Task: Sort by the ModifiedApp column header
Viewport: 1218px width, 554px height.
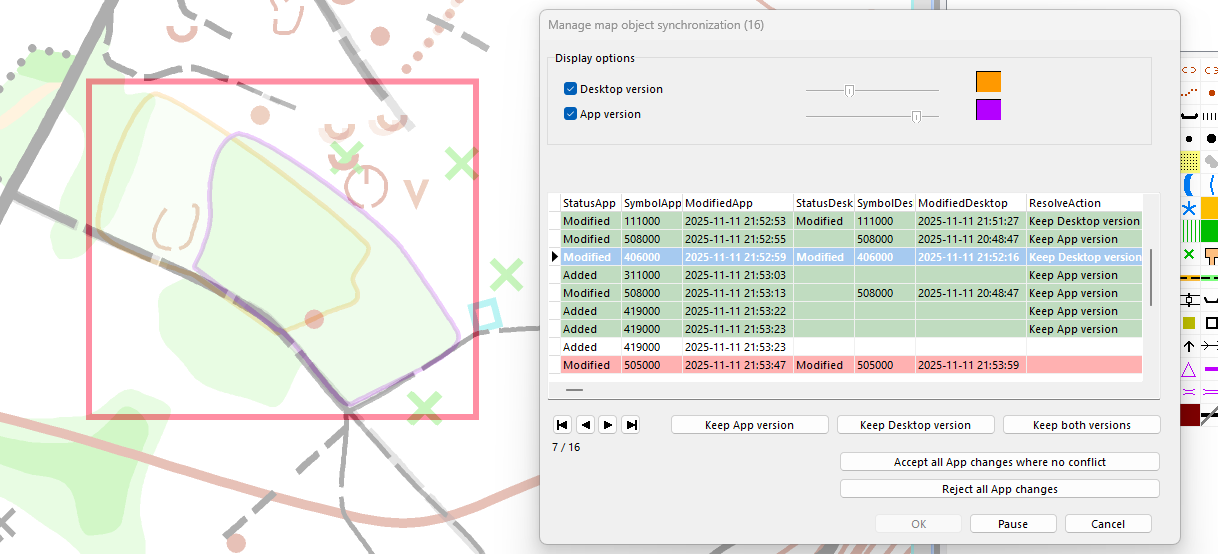Action: pos(737,203)
